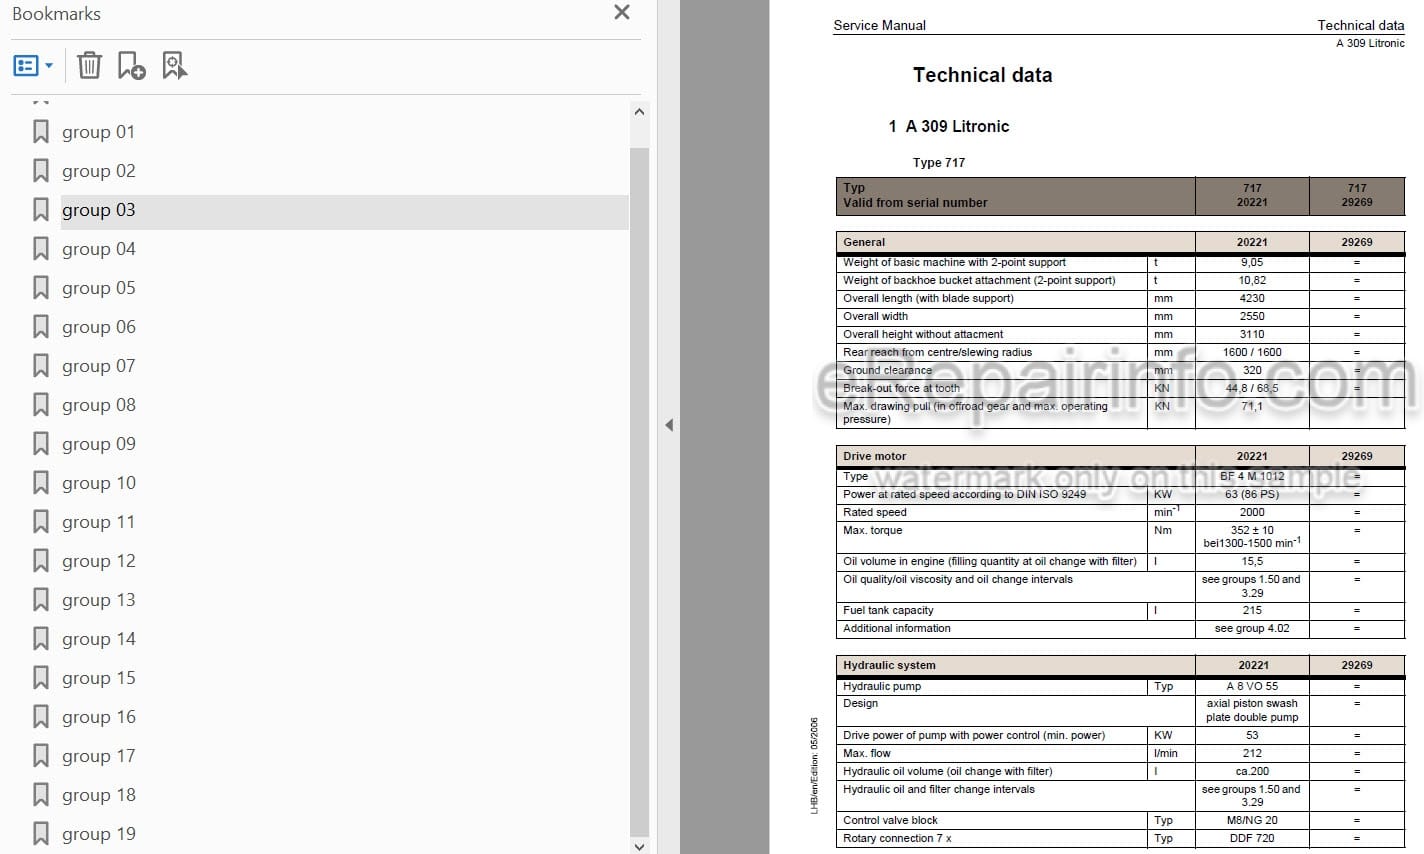Click bookmark icon beside group 14

pos(41,639)
